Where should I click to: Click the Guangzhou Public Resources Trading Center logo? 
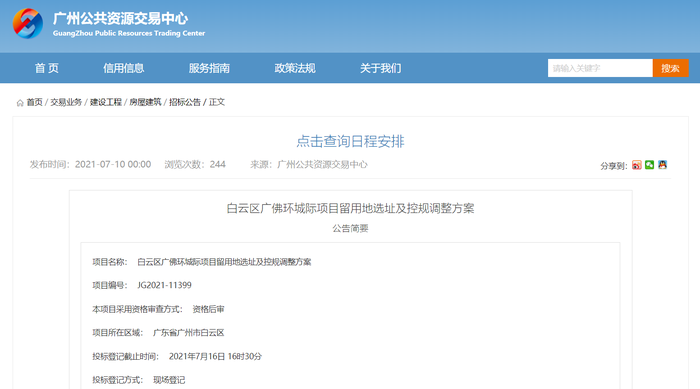coord(28,23)
